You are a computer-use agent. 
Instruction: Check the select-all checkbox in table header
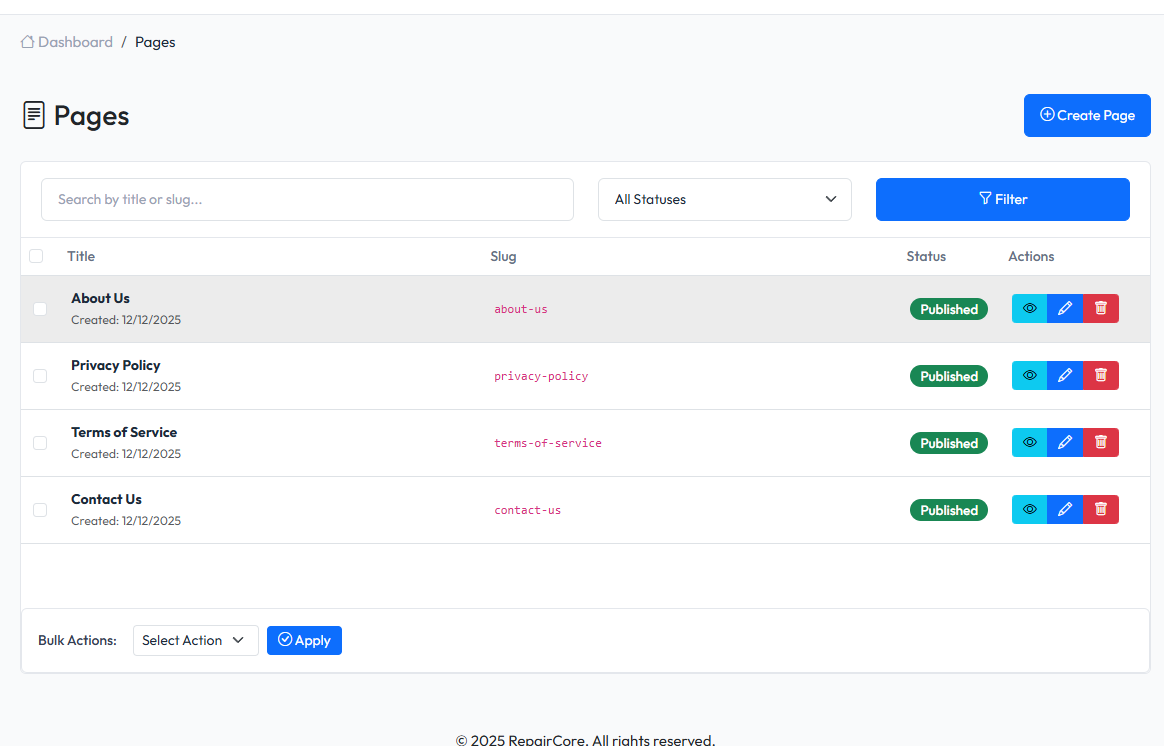36,256
